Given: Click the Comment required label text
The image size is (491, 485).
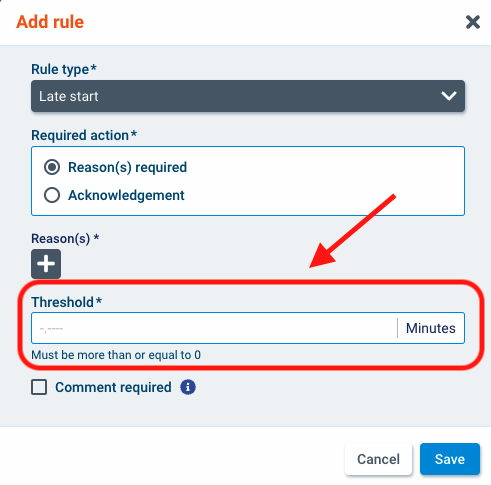Looking at the screenshot, I should pyautogui.click(x=113, y=387).
